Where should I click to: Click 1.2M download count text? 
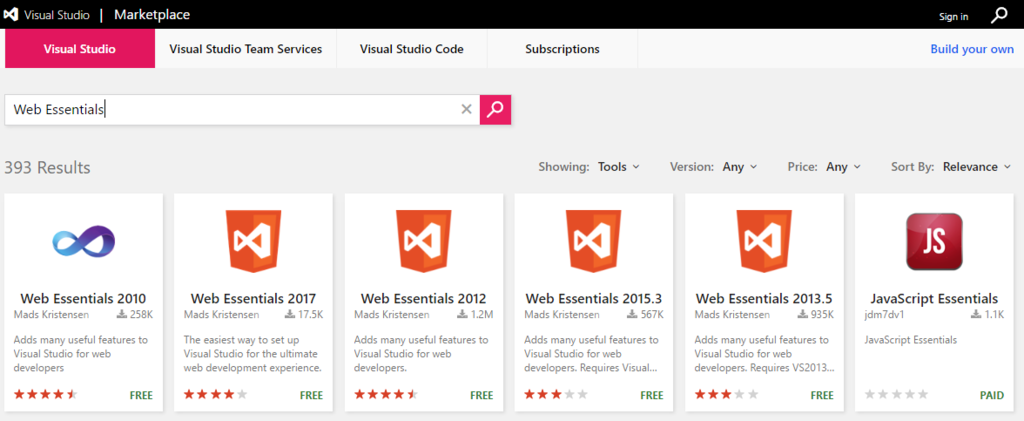[481, 315]
